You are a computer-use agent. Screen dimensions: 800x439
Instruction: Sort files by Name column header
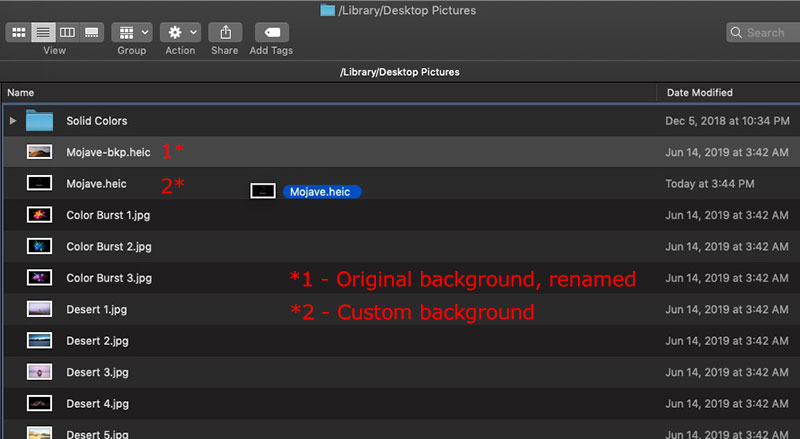330,92
